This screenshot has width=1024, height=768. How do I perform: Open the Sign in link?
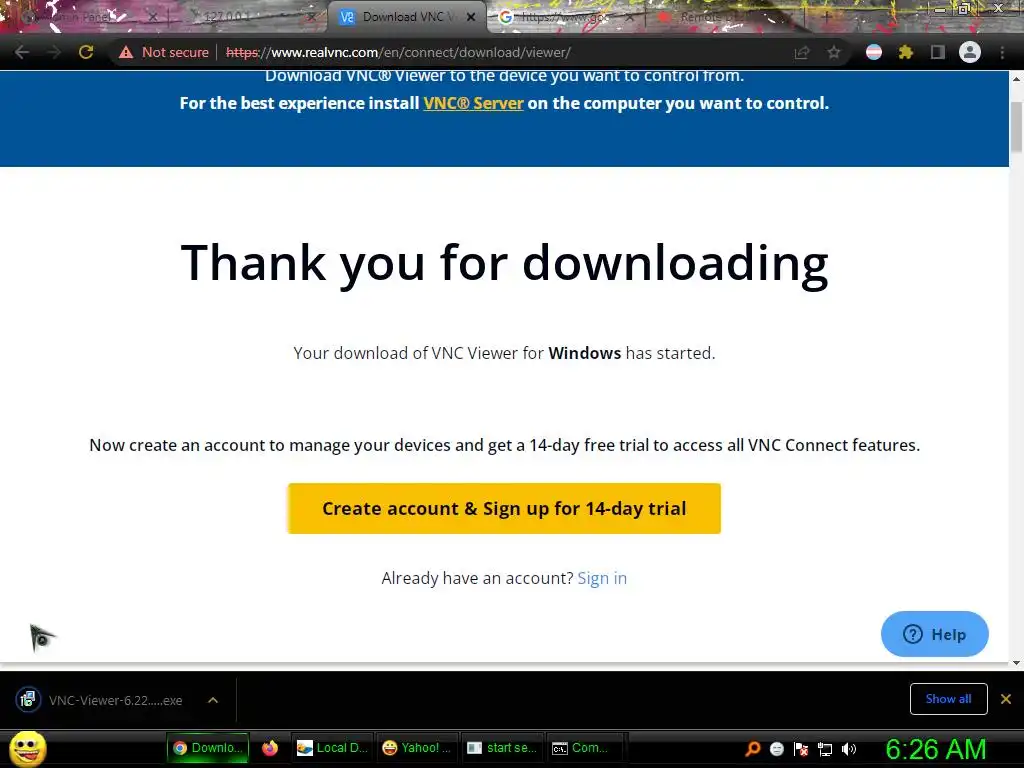(x=602, y=578)
